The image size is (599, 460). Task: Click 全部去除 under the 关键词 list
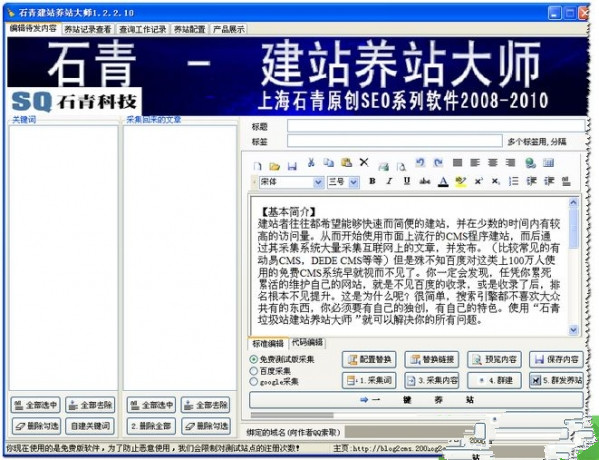[x=91, y=405]
